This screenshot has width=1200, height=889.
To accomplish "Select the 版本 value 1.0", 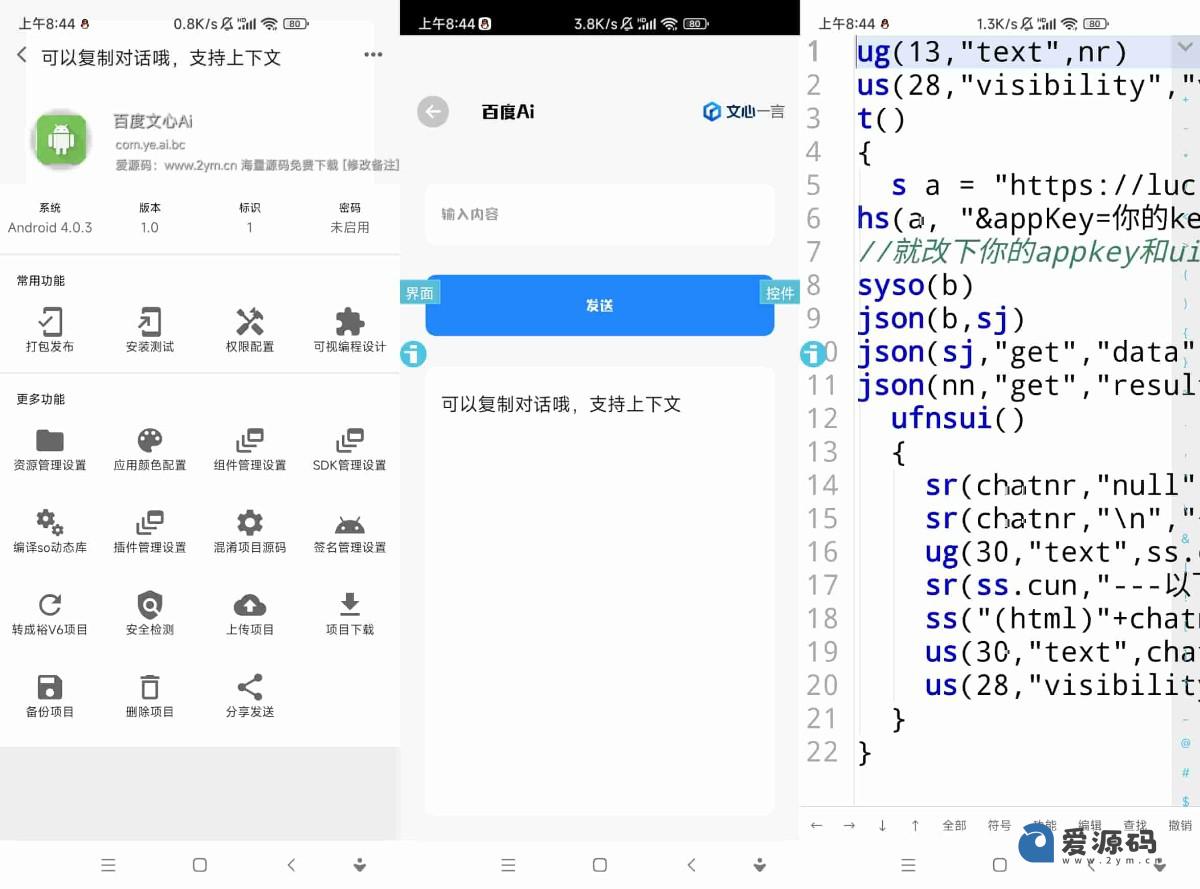I will 150,227.
